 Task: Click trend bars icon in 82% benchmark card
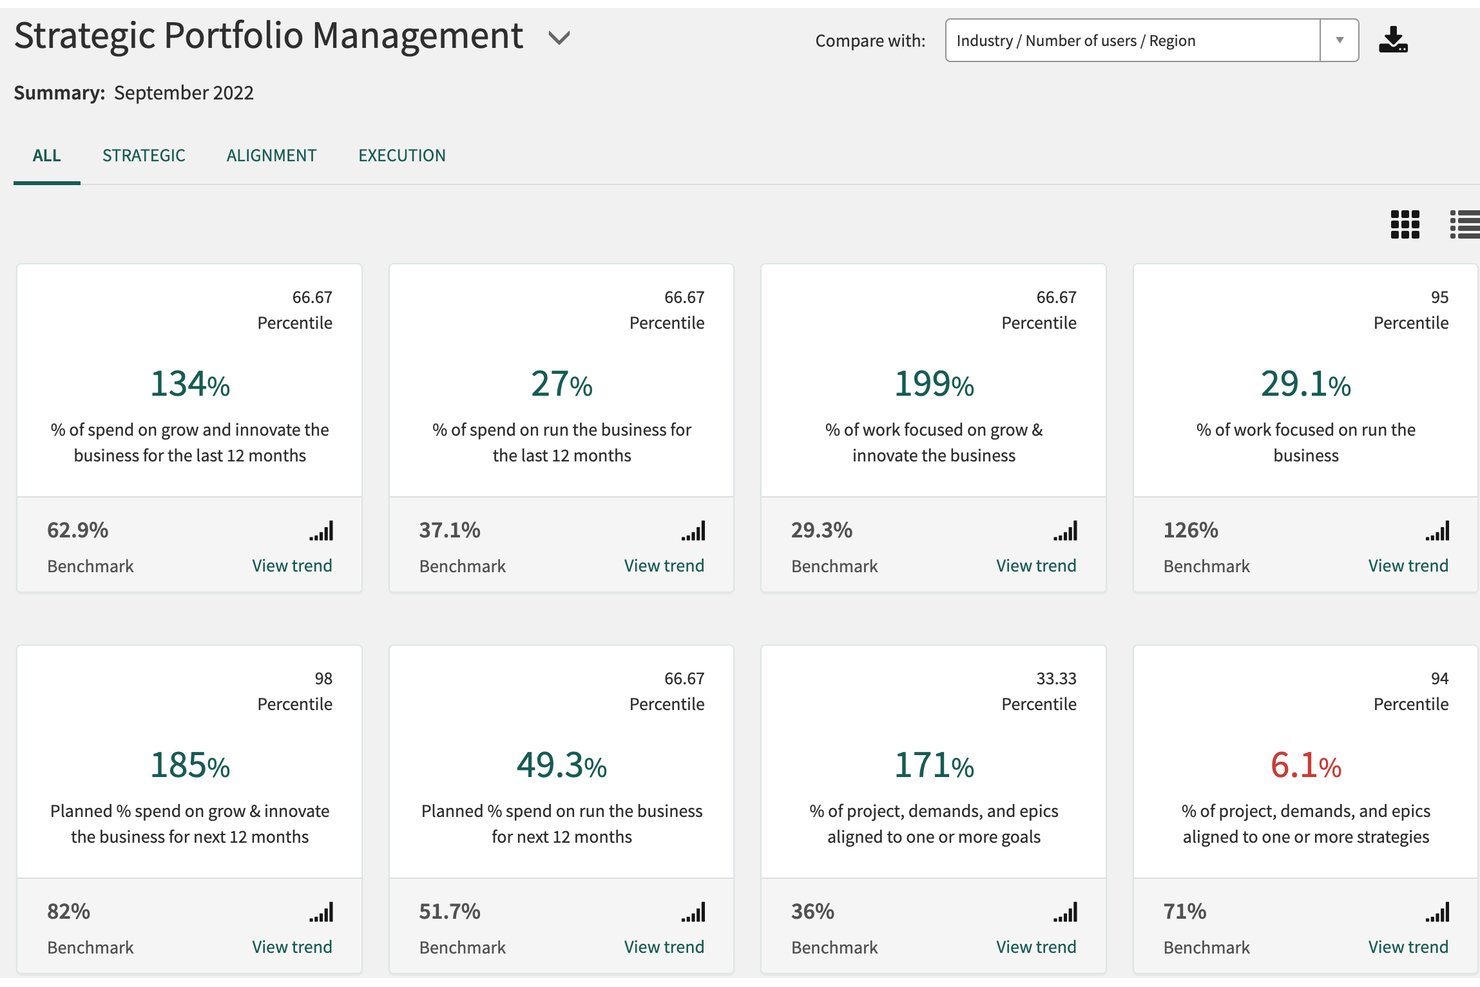pyautogui.click(x=321, y=912)
